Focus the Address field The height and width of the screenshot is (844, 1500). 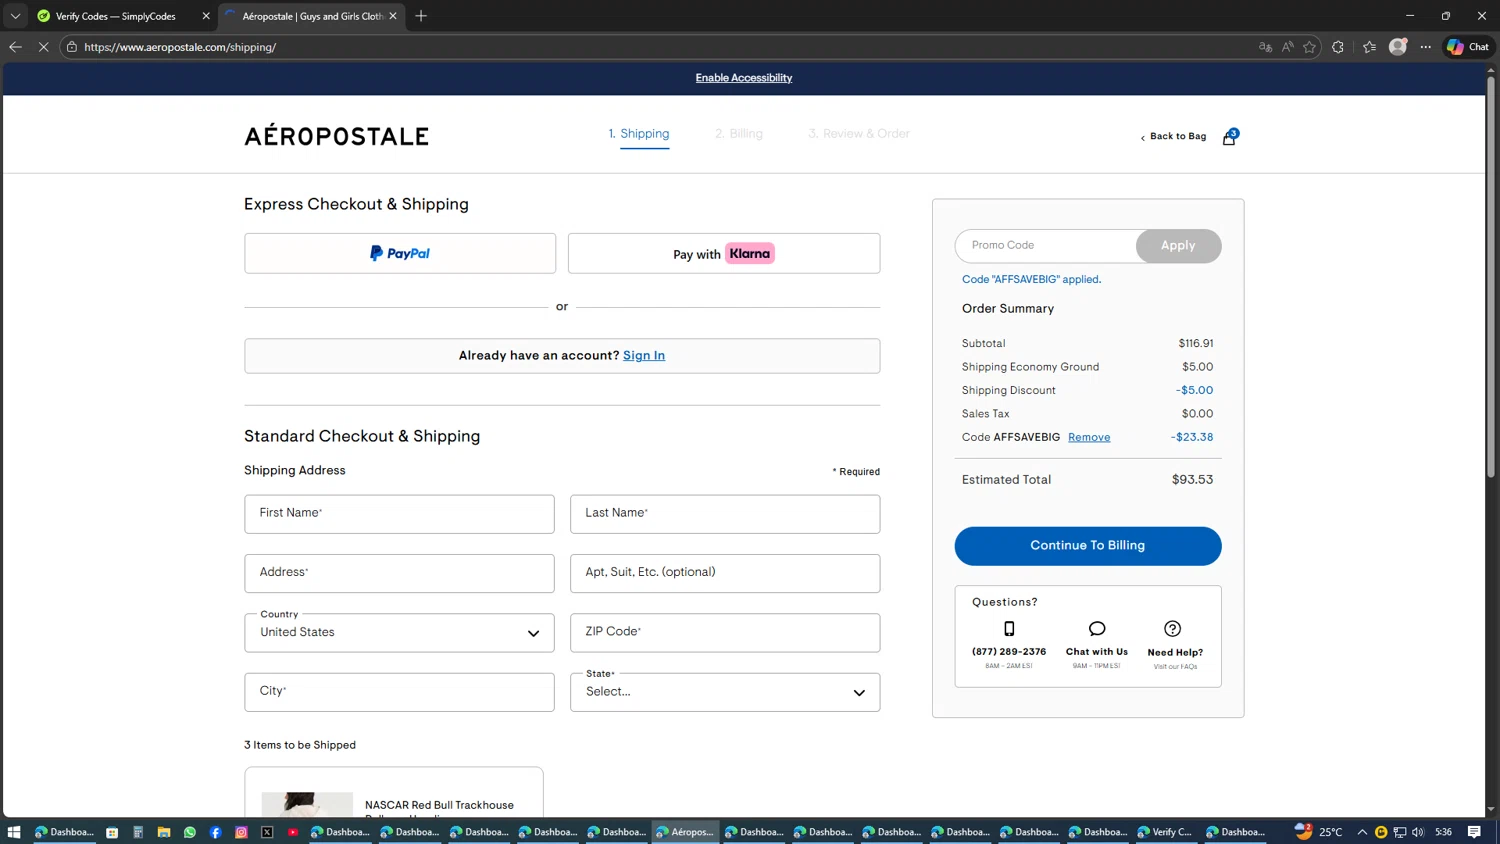click(399, 573)
